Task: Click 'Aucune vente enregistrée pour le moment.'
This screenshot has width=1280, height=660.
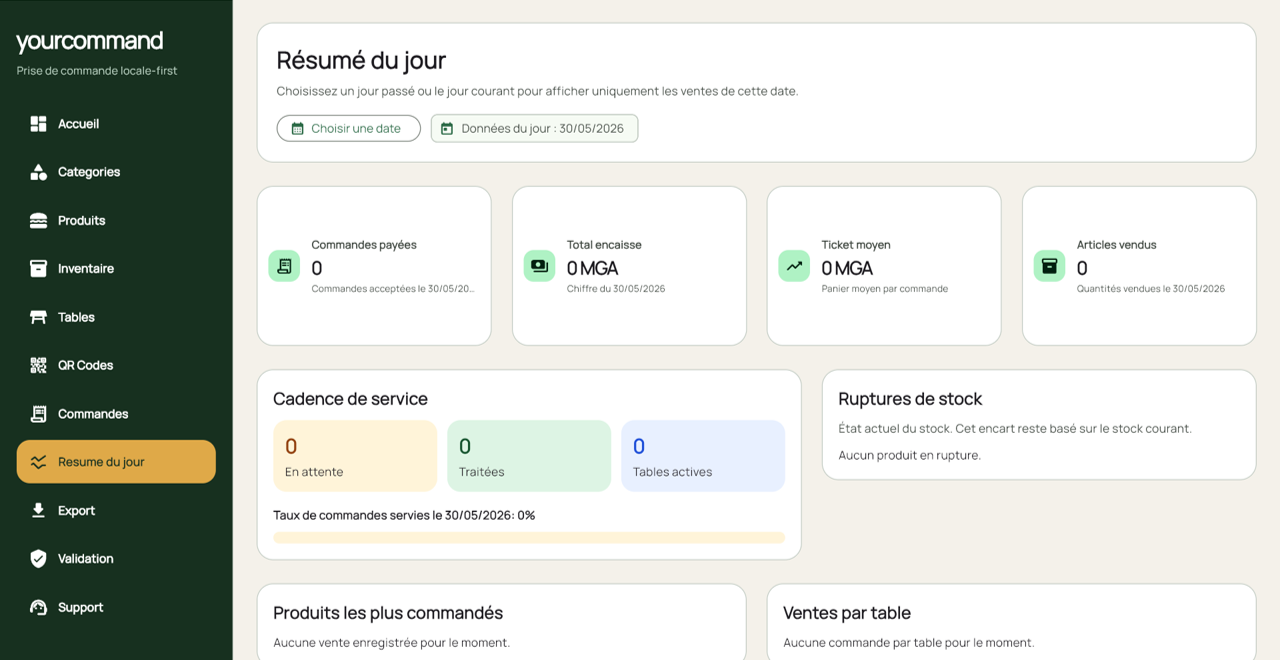Action: [392, 643]
